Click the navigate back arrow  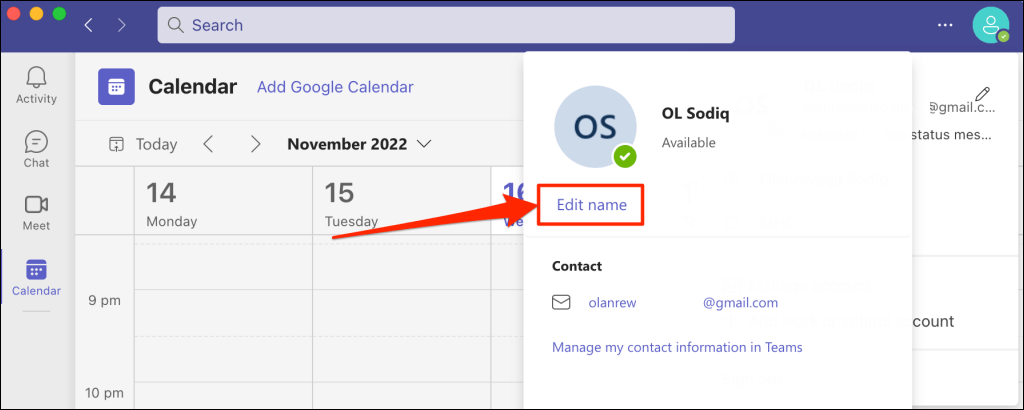point(88,24)
